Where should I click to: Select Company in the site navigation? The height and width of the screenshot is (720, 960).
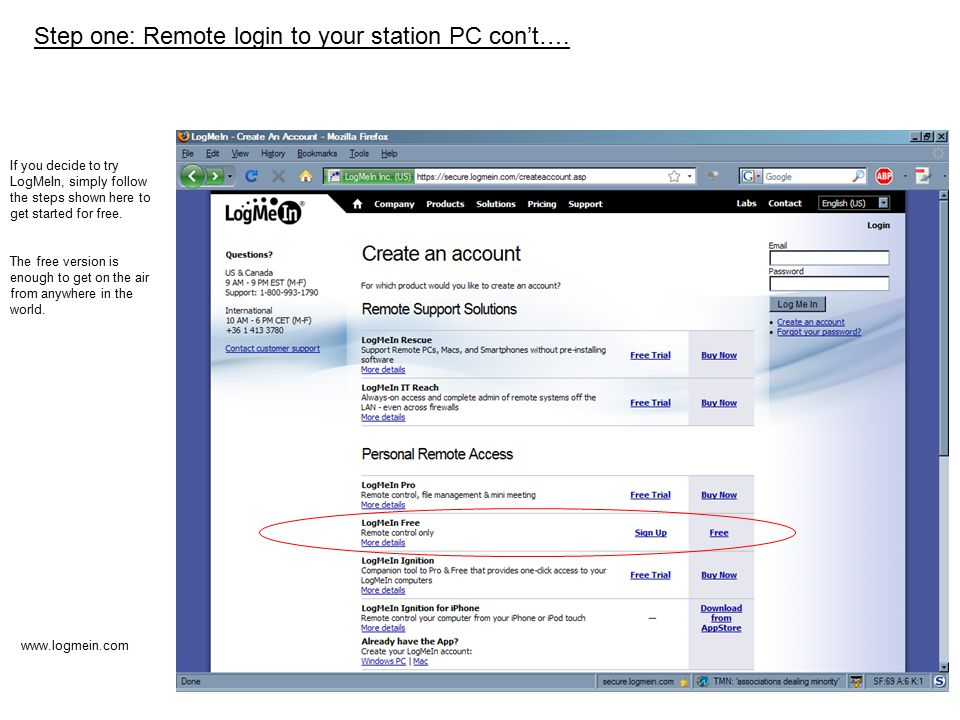pos(394,204)
